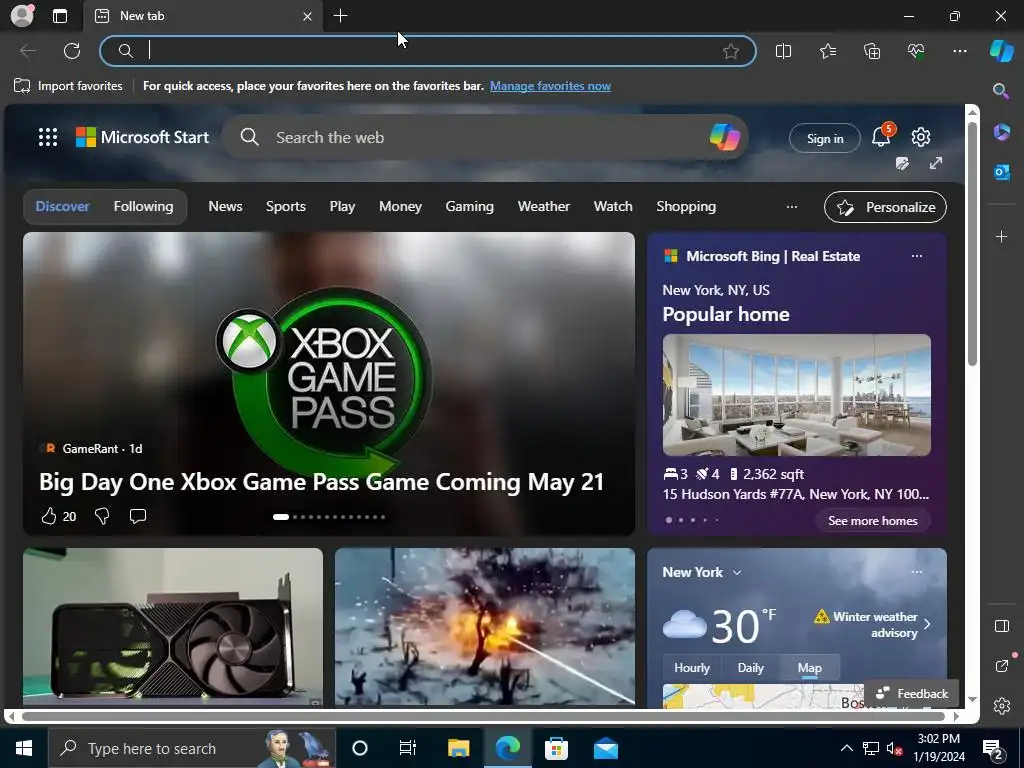Open the Sports tab
Screen dimensions: 1024x768
click(285, 206)
